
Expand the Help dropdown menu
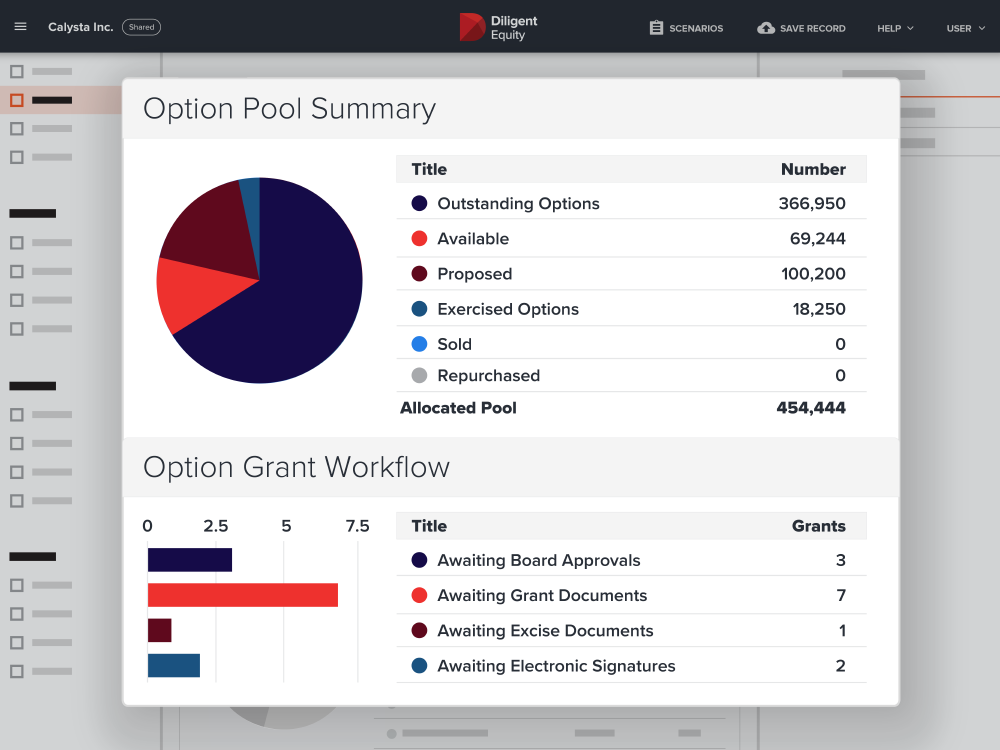point(895,28)
